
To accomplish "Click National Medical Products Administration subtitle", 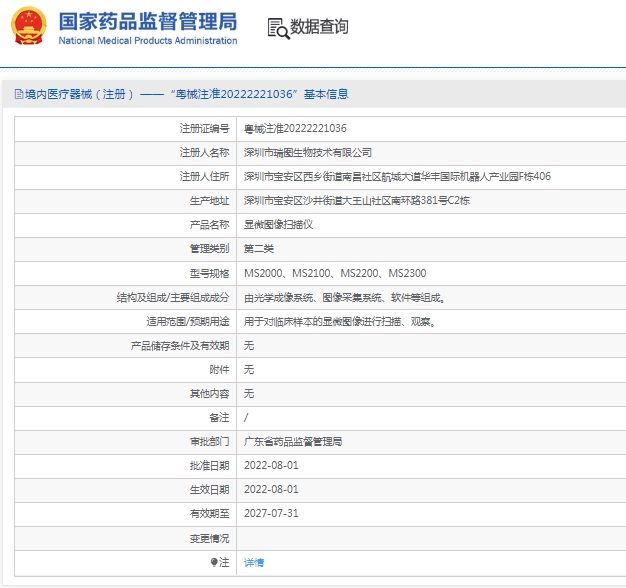I will [x=148, y=40].
